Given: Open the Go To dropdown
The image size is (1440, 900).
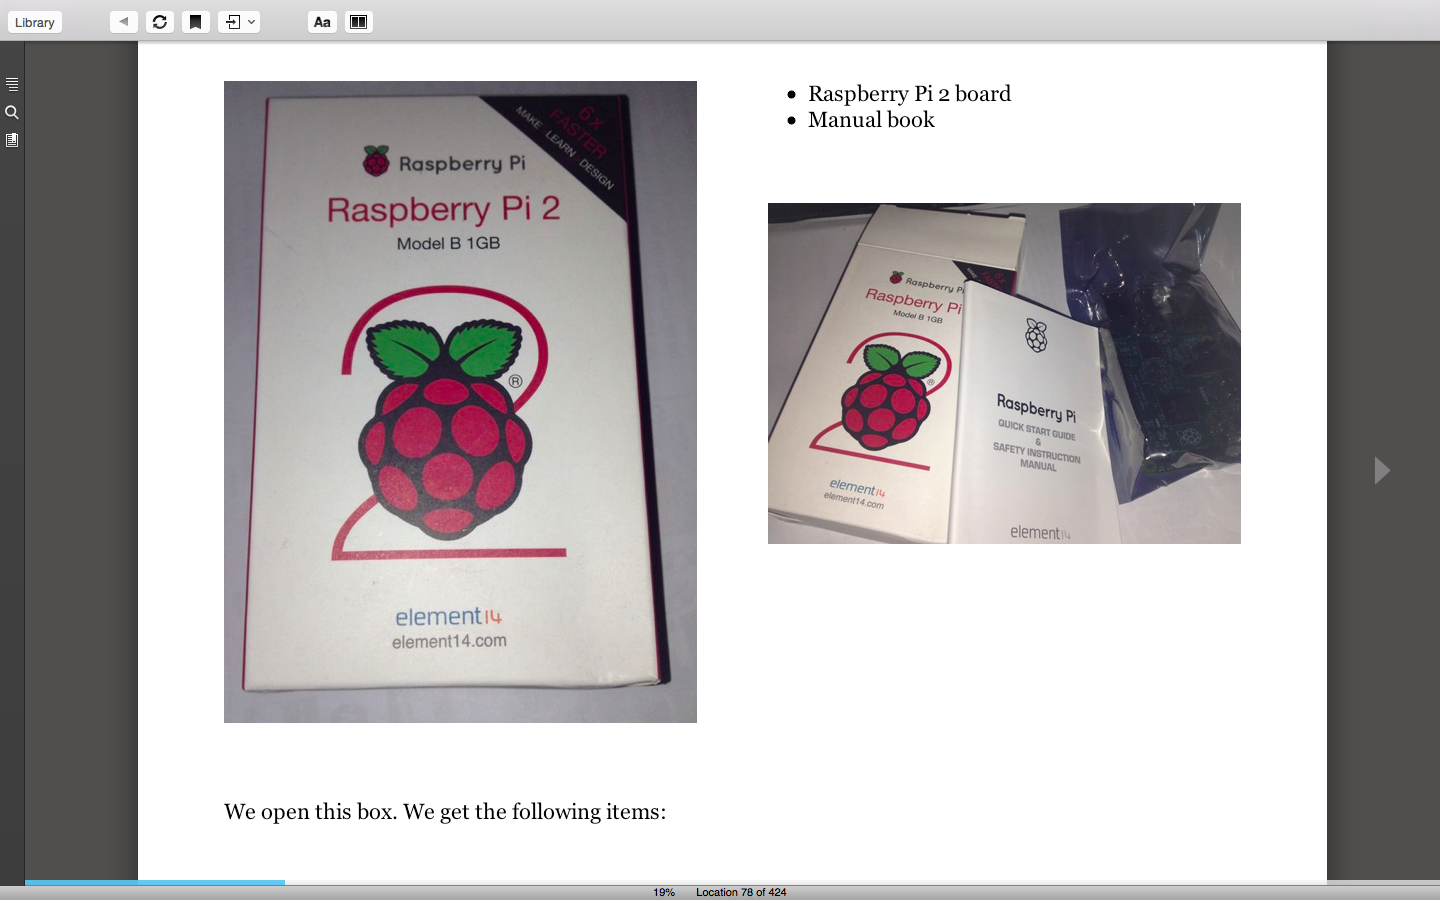Looking at the screenshot, I should (239, 21).
